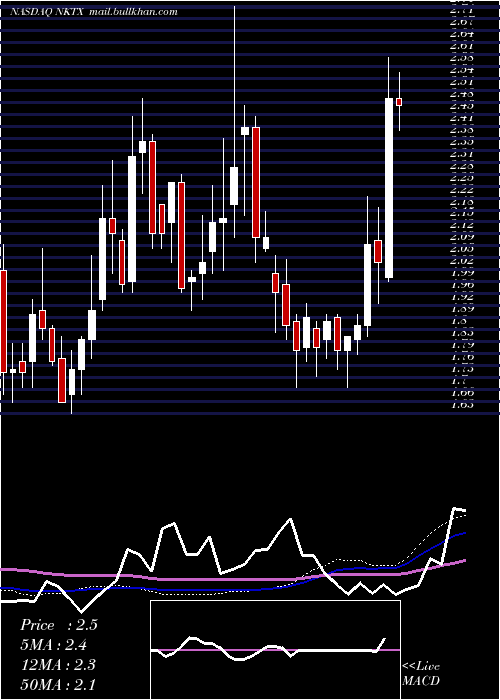Viewport: 500px width, 700px height.
Task: Select the '50MA : 2.1' value
Action: coord(58,684)
